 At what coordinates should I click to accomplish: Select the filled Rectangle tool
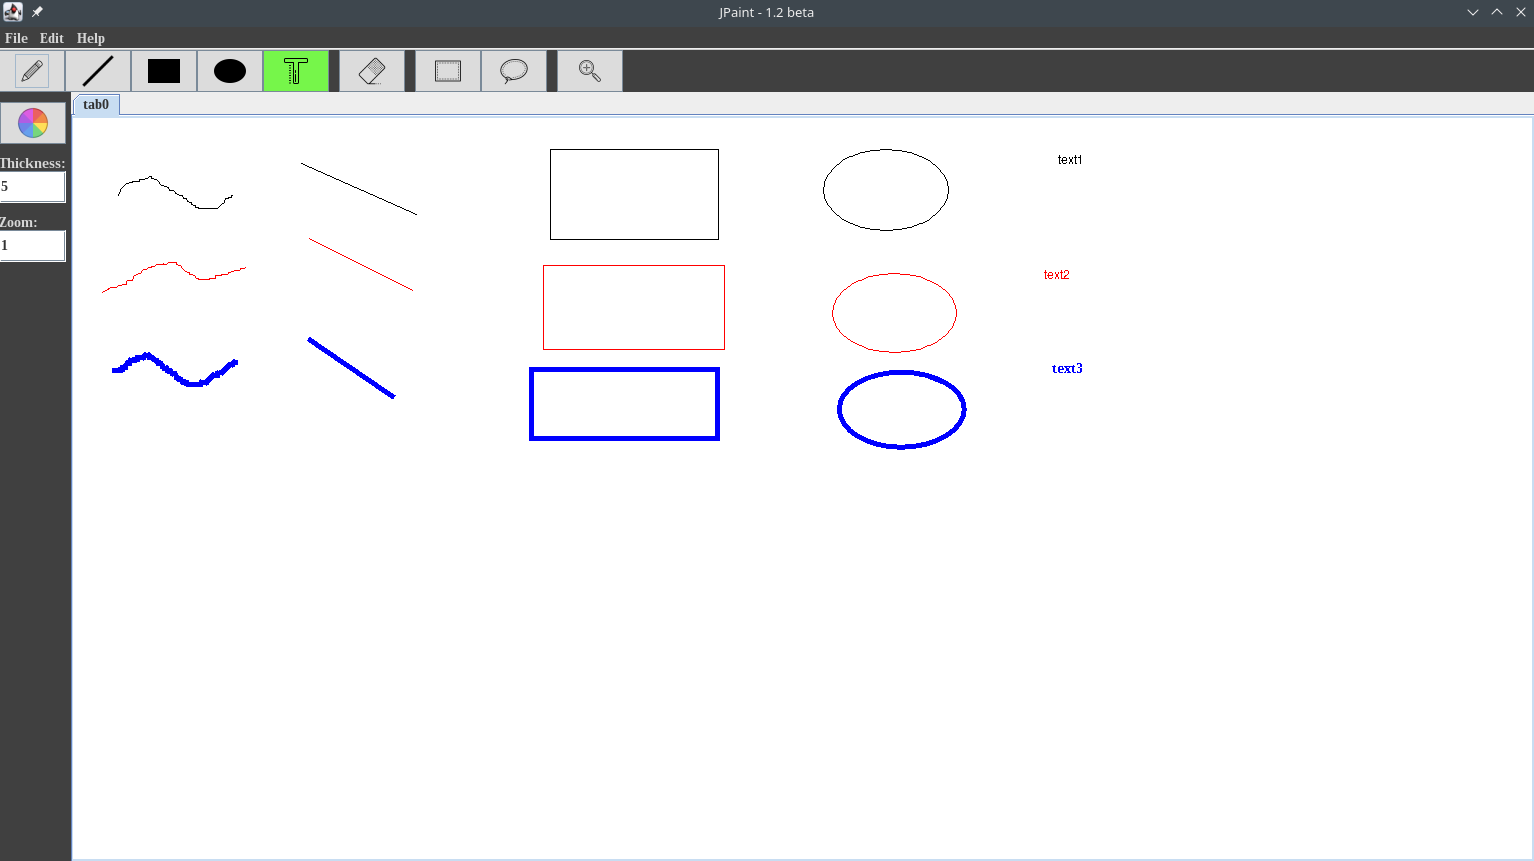point(164,71)
